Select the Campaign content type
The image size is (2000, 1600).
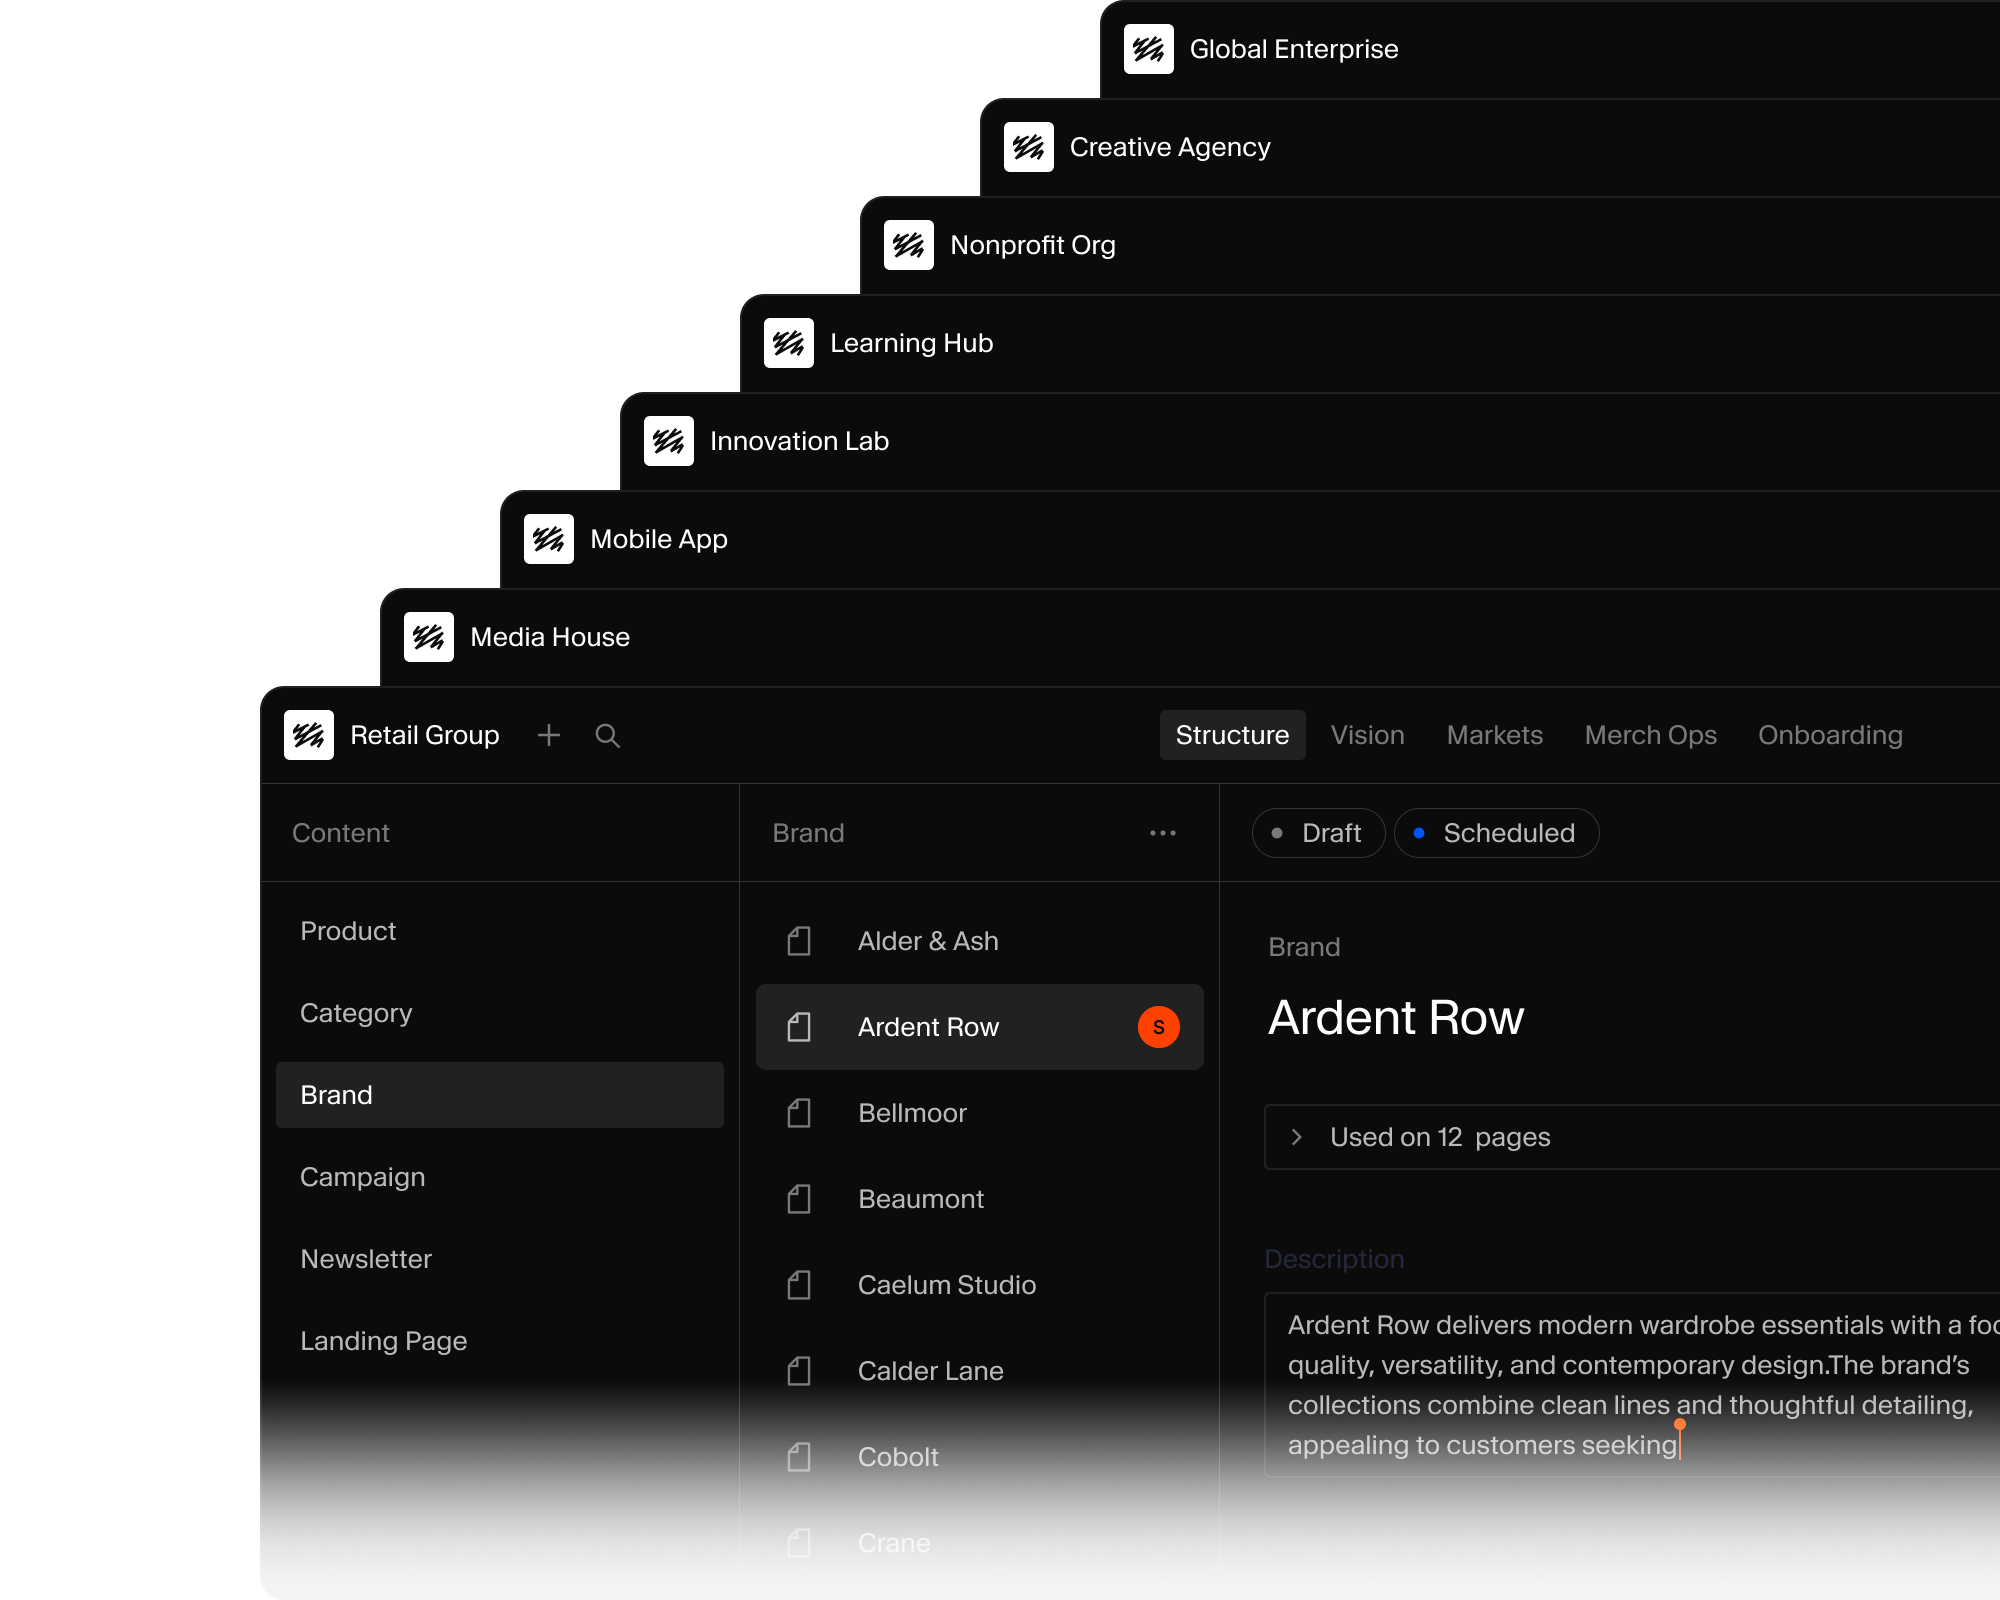363,1177
